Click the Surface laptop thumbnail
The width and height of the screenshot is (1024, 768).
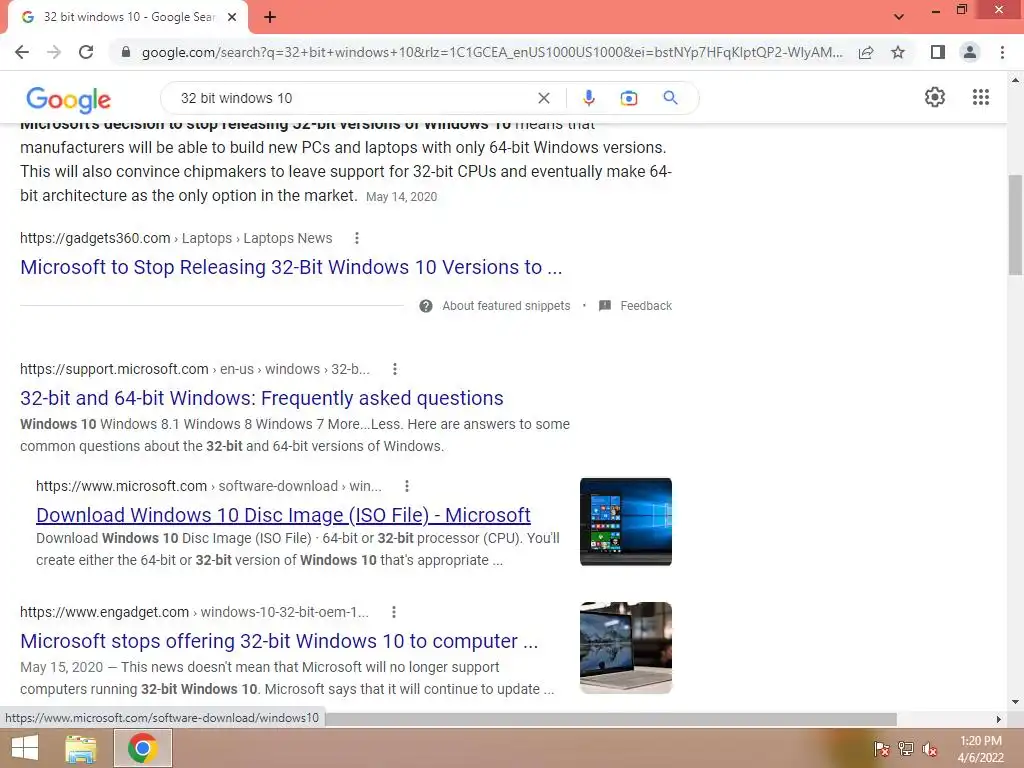626,648
